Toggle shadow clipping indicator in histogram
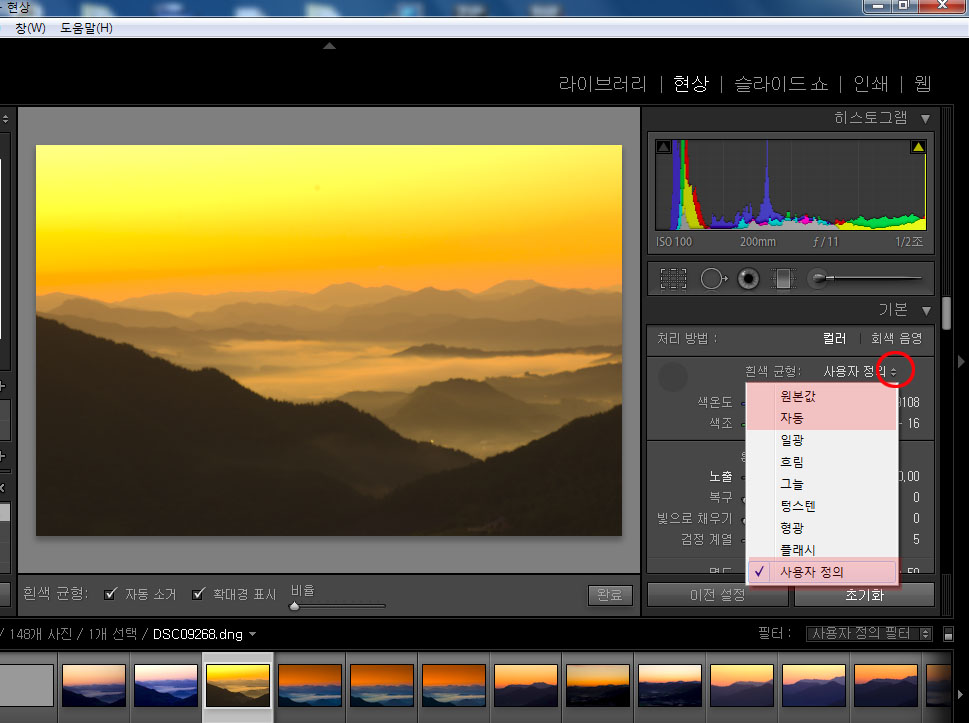Viewport: 969px width, 723px height. 663,148
